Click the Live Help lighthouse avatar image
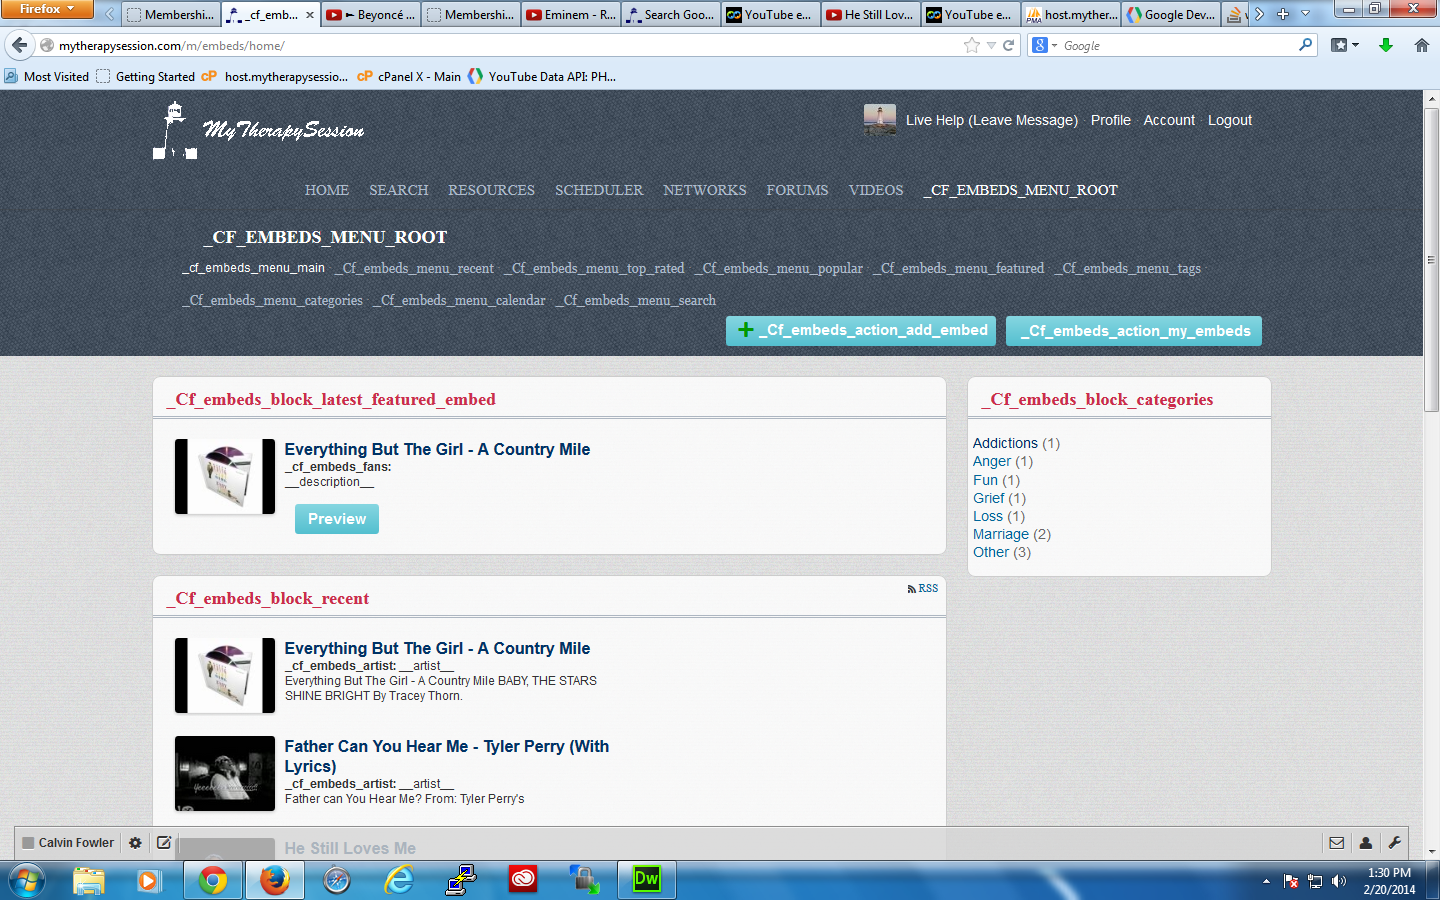Image resolution: width=1440 pixels, height=900 pixels. point(880,120)
